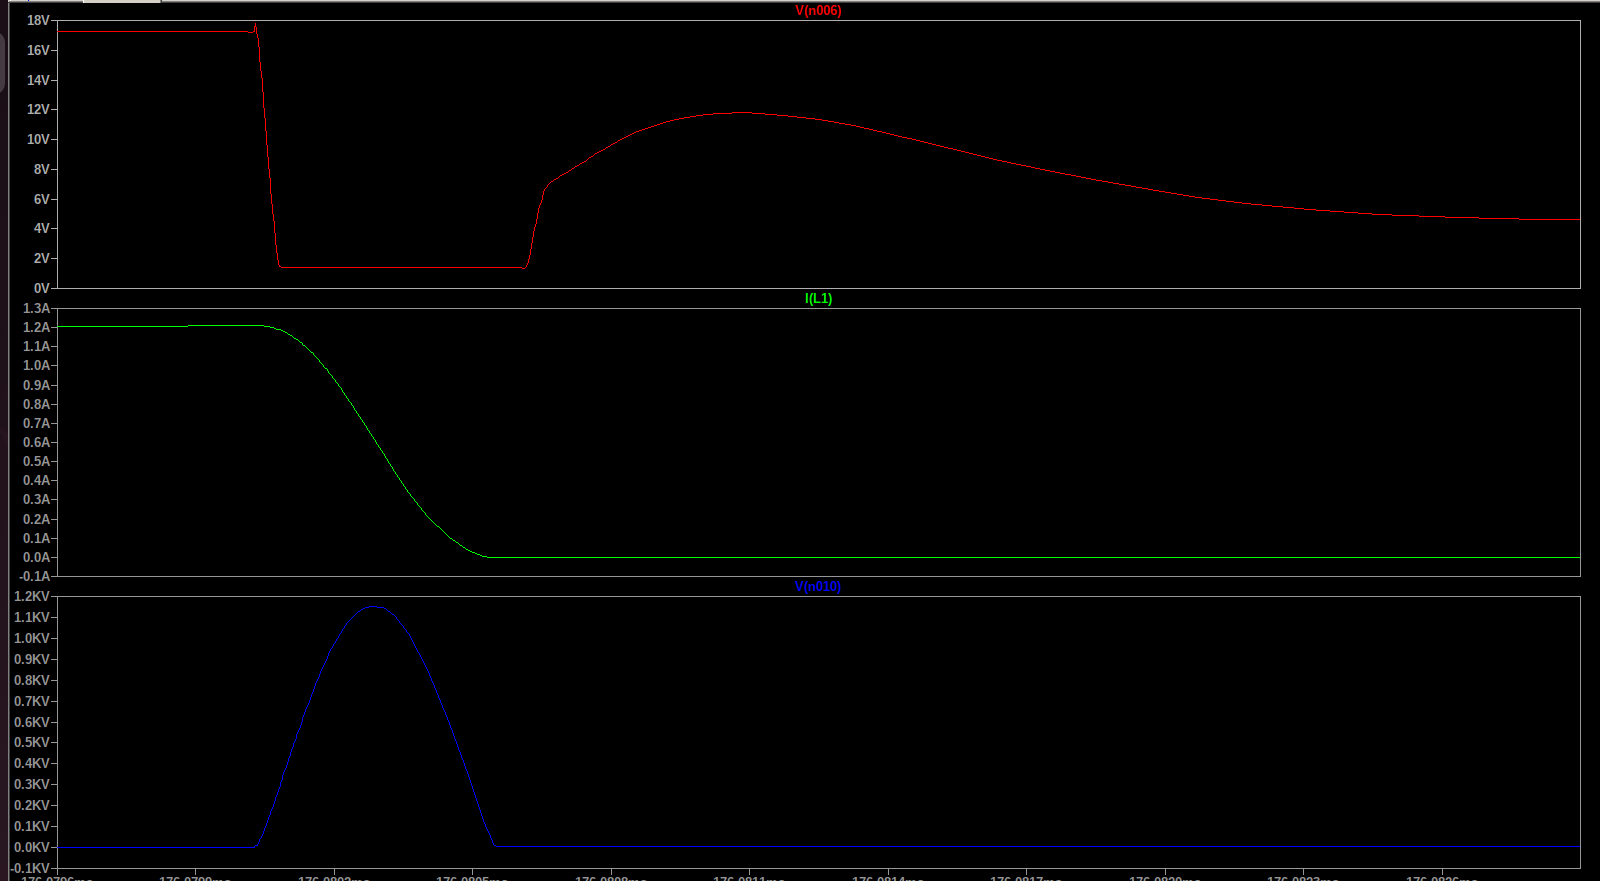Click the 14V axis tick label

click(x=38, y=80)
